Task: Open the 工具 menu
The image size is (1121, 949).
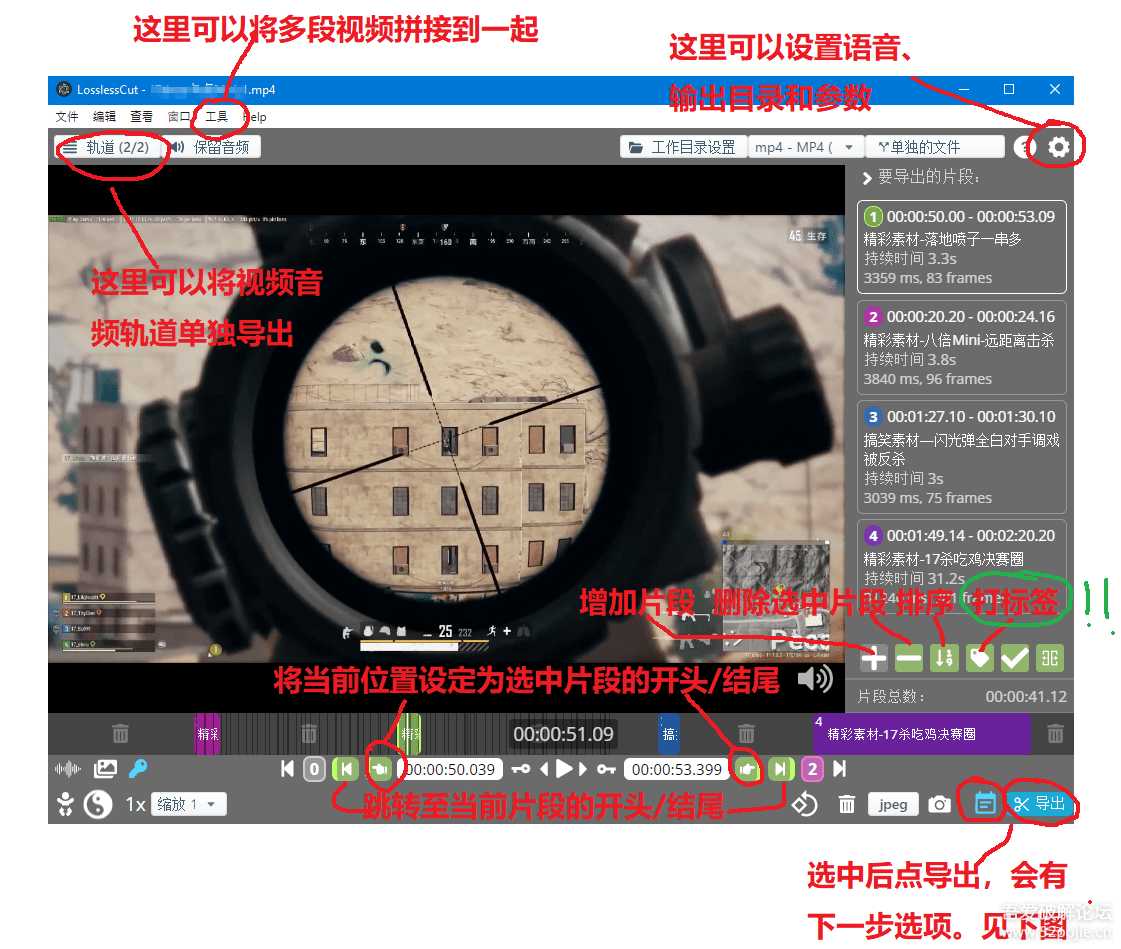Action: click(x=216, y=117)
